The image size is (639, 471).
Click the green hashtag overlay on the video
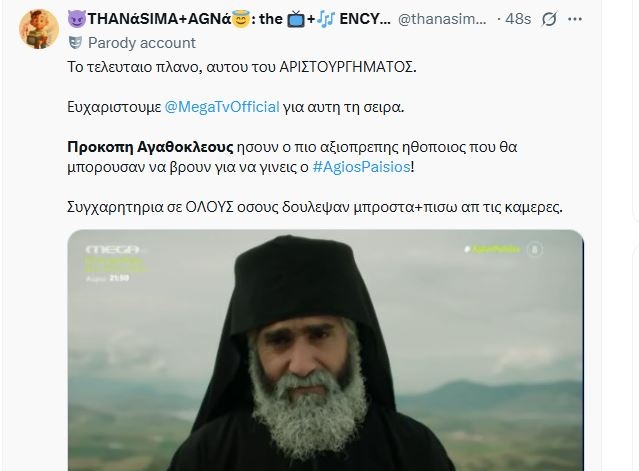492,249
